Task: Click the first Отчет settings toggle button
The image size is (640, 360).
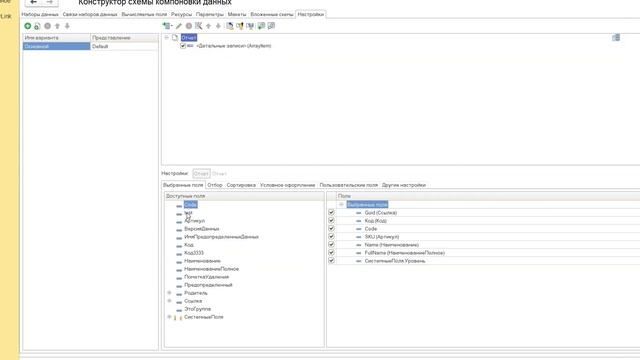Action: (201, 173)
